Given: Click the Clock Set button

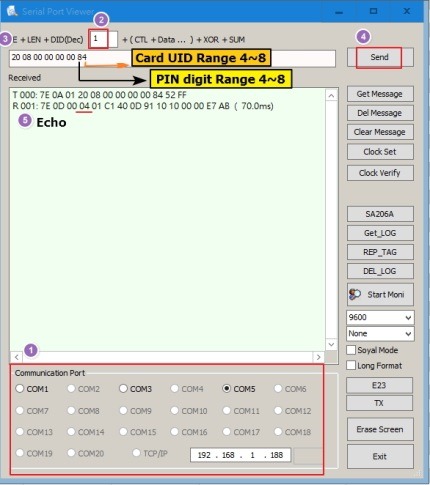Looking at the screenshot, I should [x=380, y=152].
